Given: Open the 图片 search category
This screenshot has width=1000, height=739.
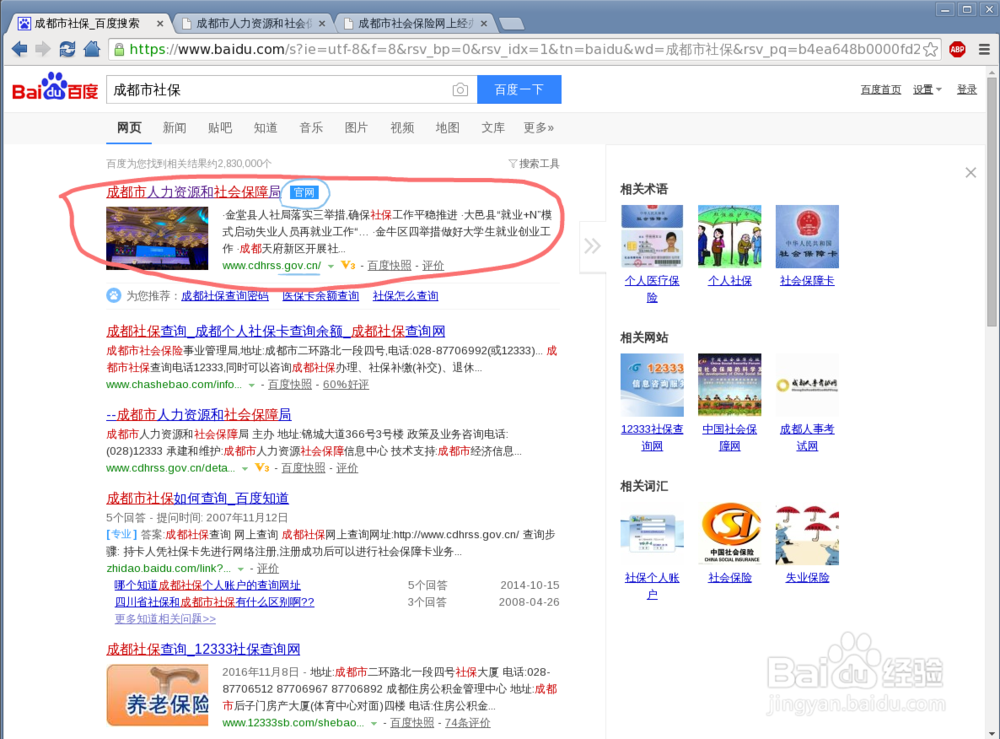Looking at the screenshot, I should point(356,128).
